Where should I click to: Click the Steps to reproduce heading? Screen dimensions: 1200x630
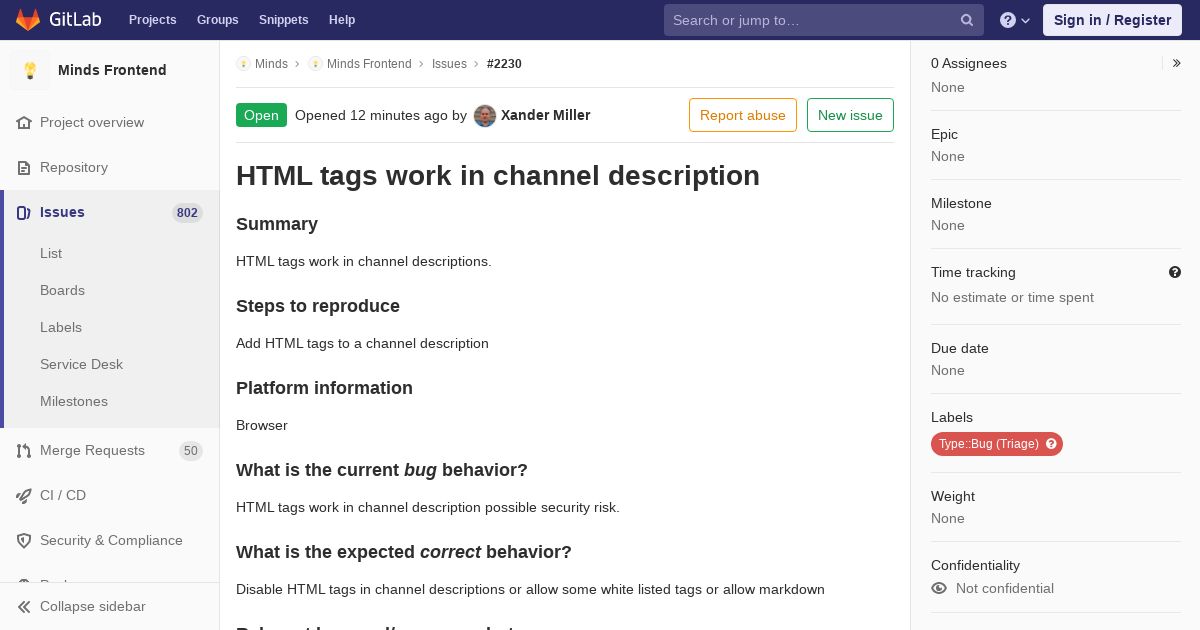point(318,306)
